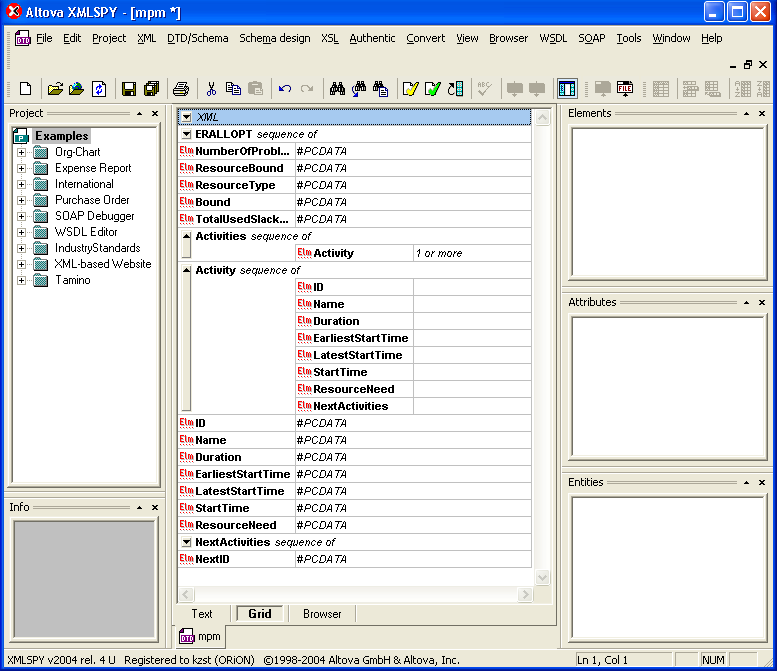Expand the Purchase Order folder node
This screenshot has width=777, height=671.
tap(21, 200)
